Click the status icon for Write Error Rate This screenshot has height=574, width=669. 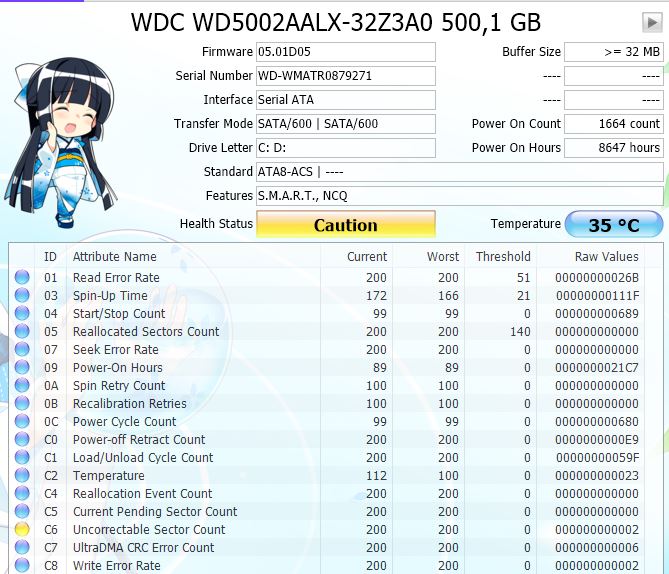[22, 565]
